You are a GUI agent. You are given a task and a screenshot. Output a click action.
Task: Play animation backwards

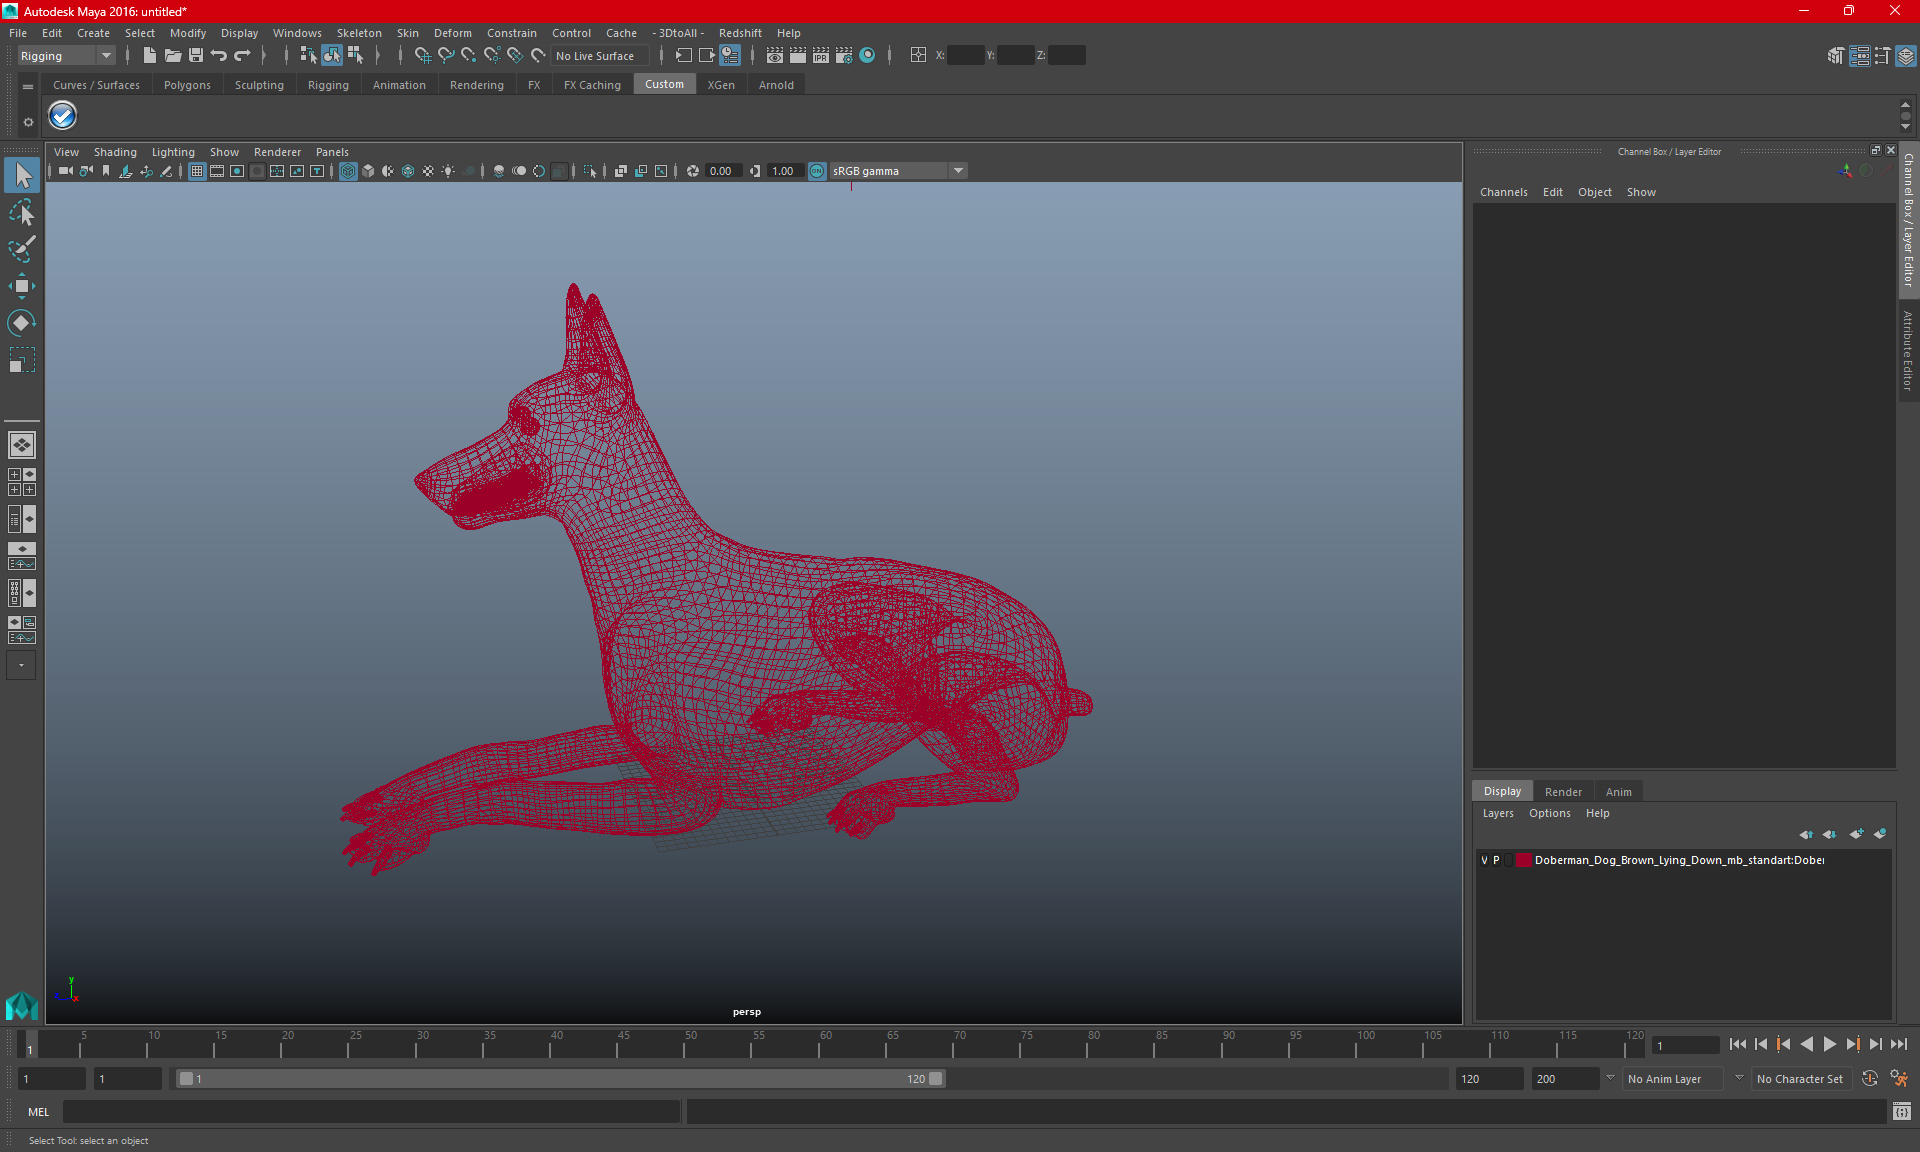tap(1806, 1044)
